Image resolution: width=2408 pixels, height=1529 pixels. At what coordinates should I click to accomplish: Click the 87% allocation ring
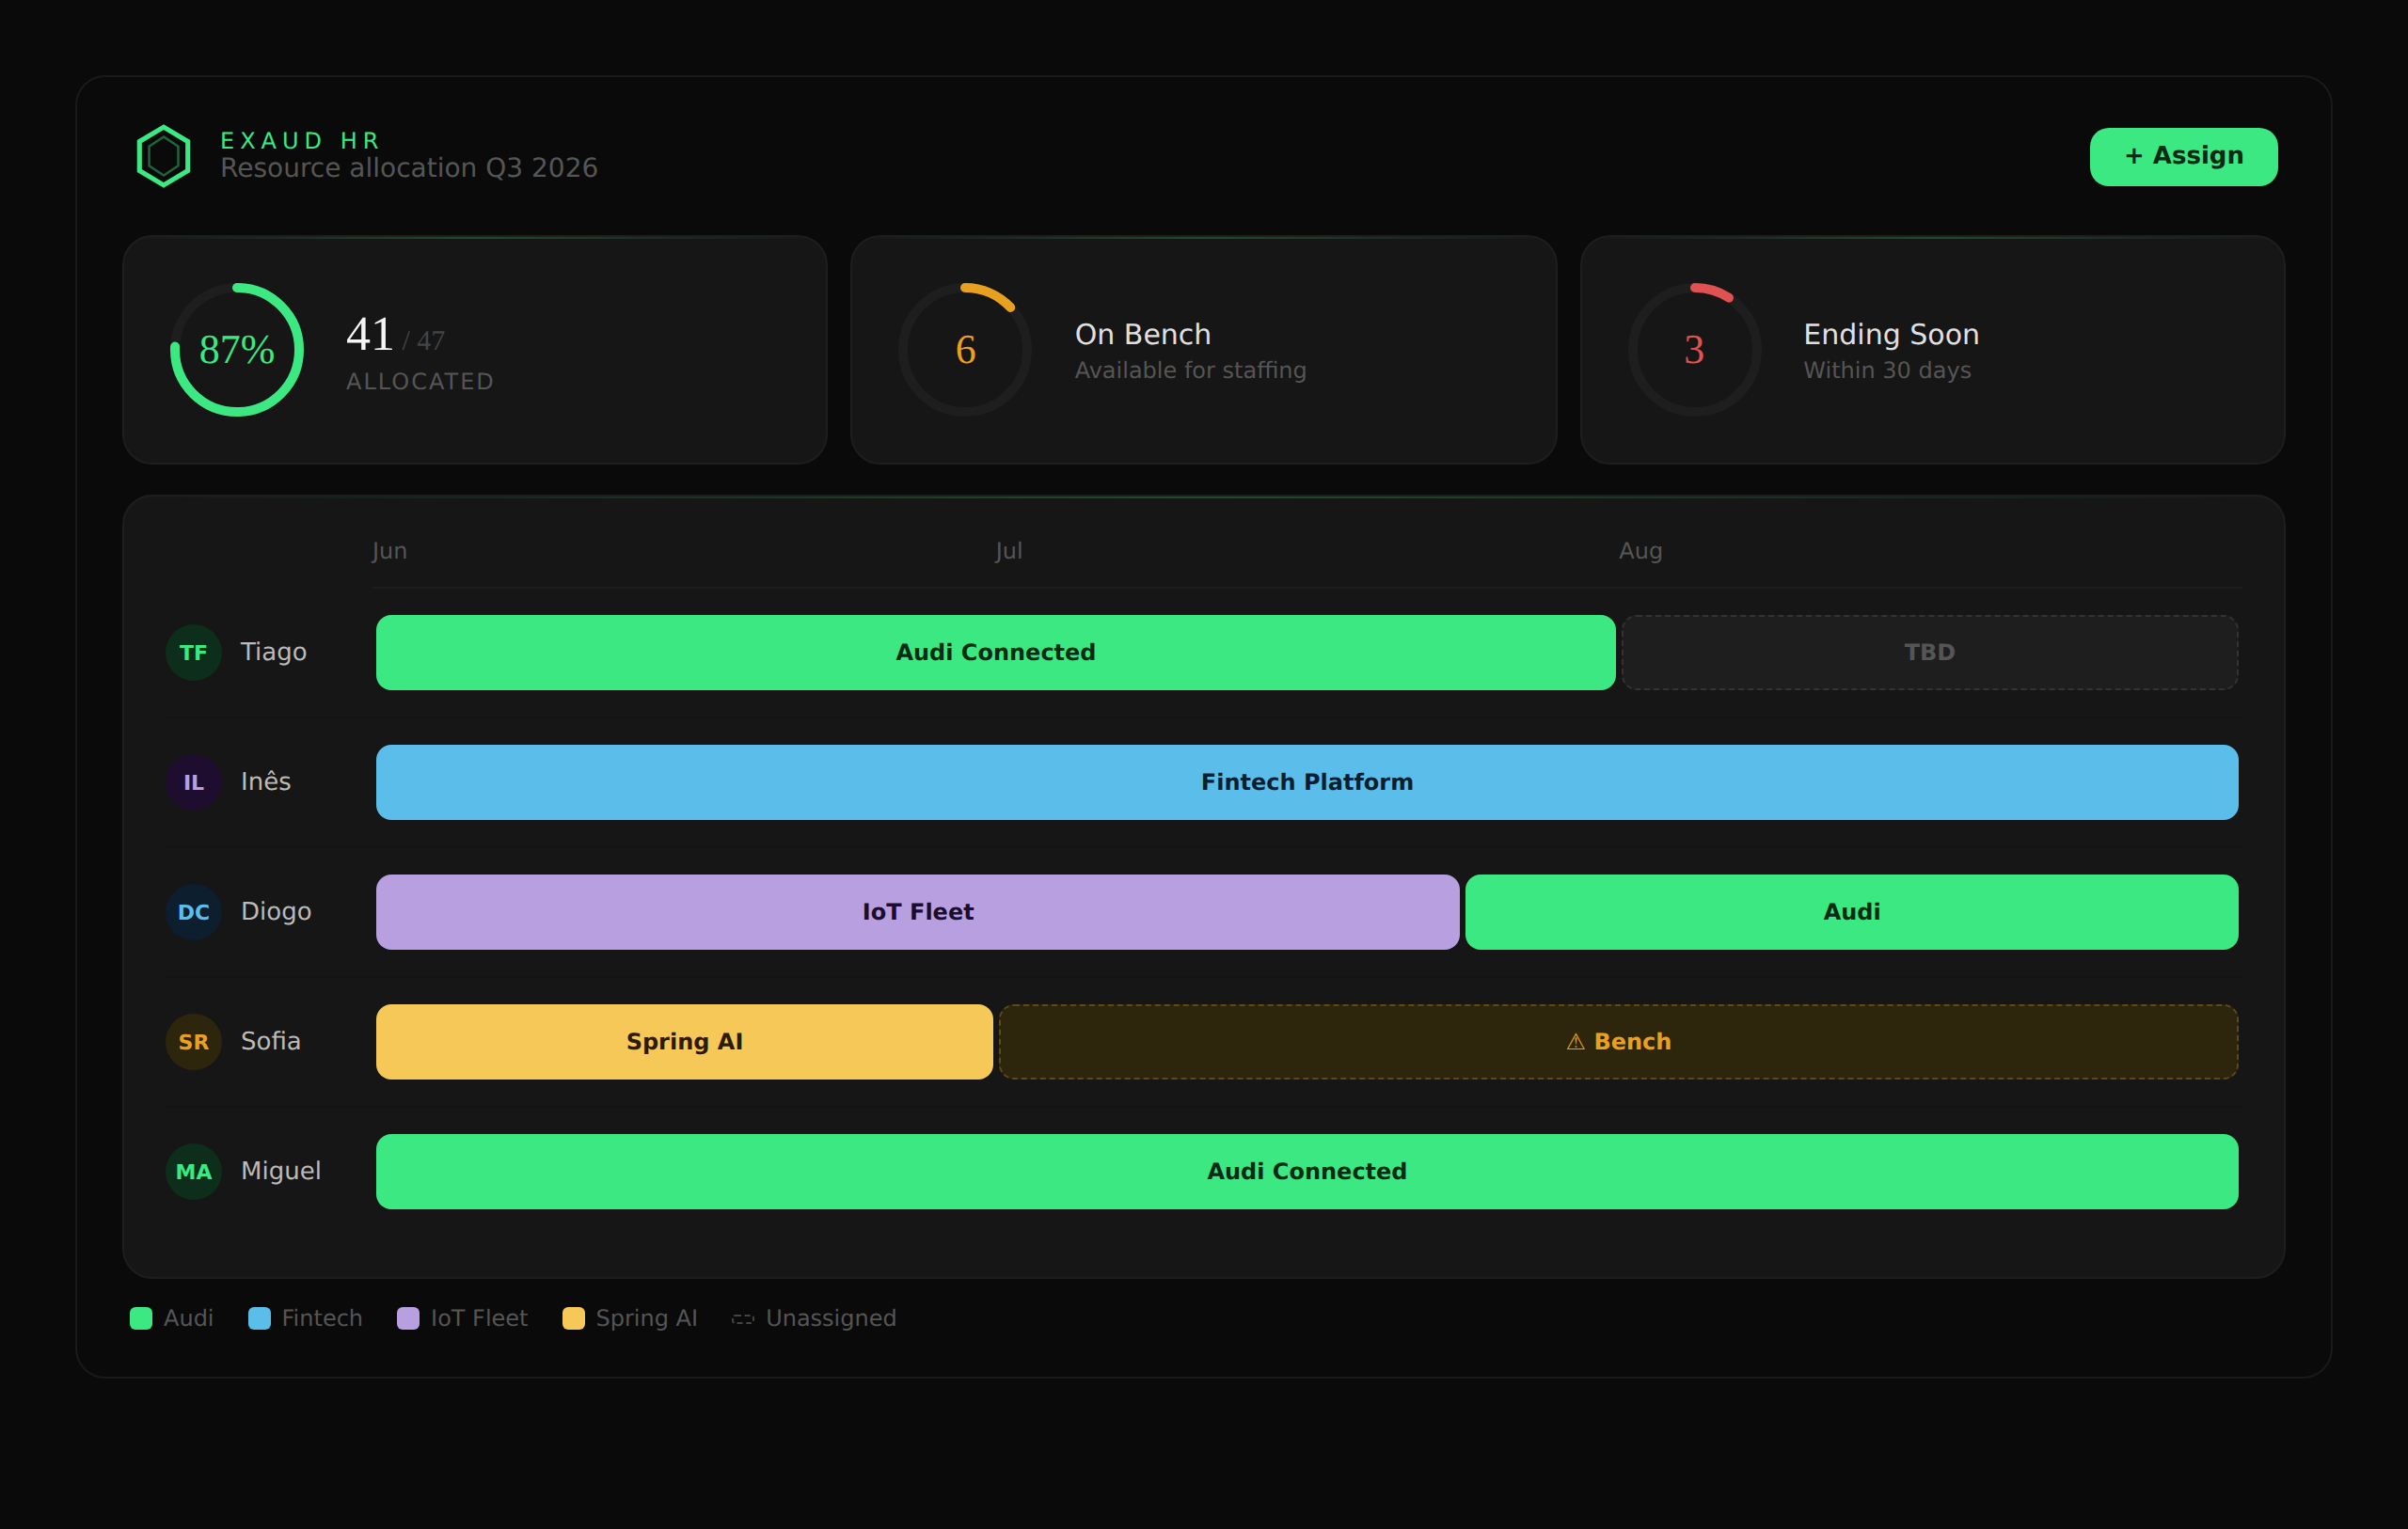point(237,350)
